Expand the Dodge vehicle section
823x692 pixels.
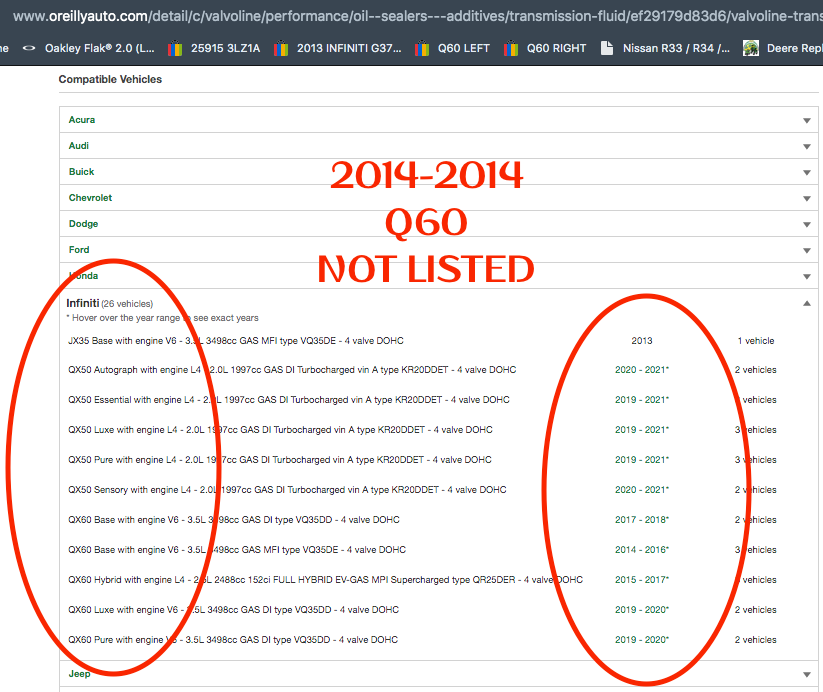pyautogui.click(x=806, y=224)
